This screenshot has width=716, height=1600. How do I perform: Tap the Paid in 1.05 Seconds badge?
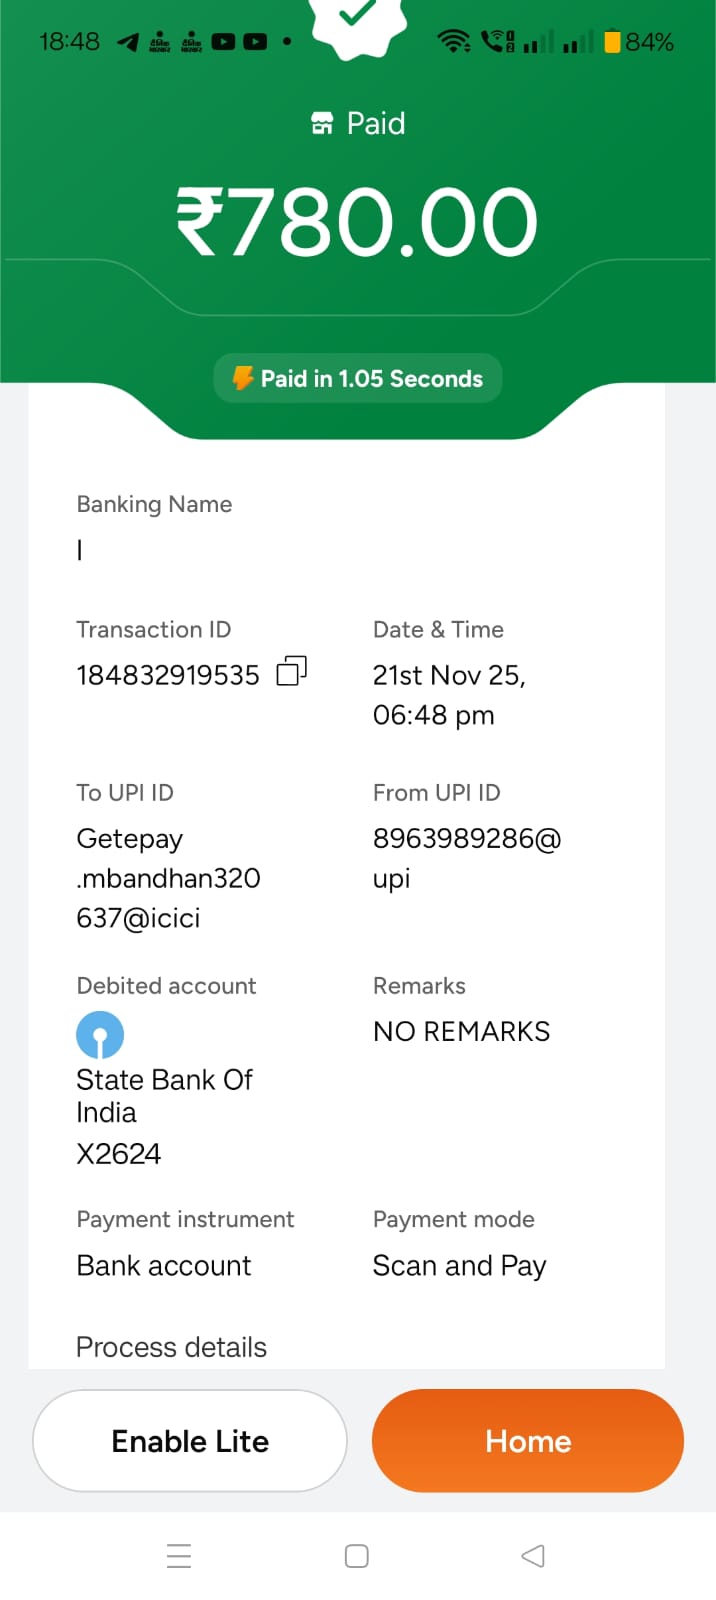pos(358,378)
